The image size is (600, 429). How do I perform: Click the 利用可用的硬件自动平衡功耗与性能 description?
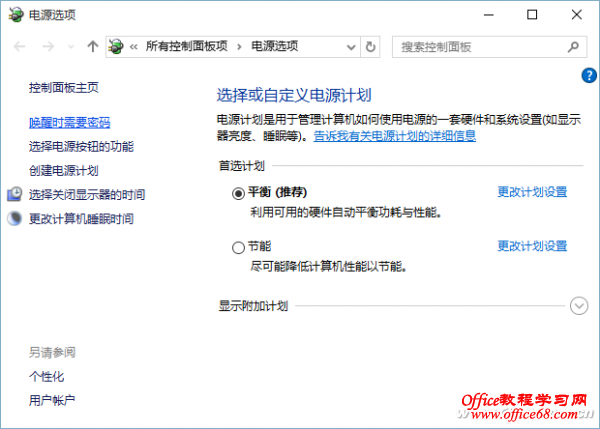pyautogui.click(x=346, y=212)
